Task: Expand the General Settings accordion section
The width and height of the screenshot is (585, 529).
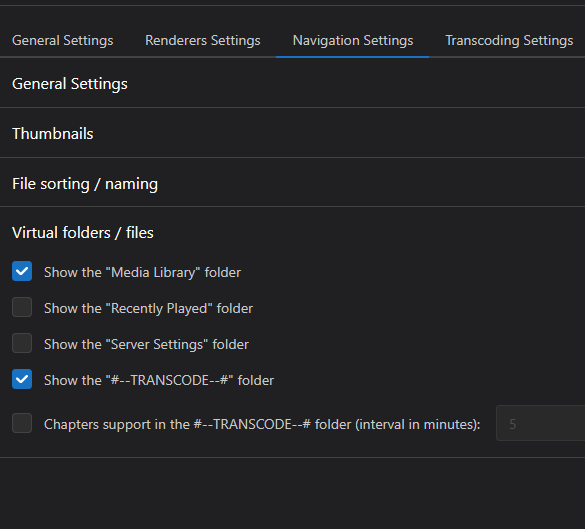Action: pos(292,84)
